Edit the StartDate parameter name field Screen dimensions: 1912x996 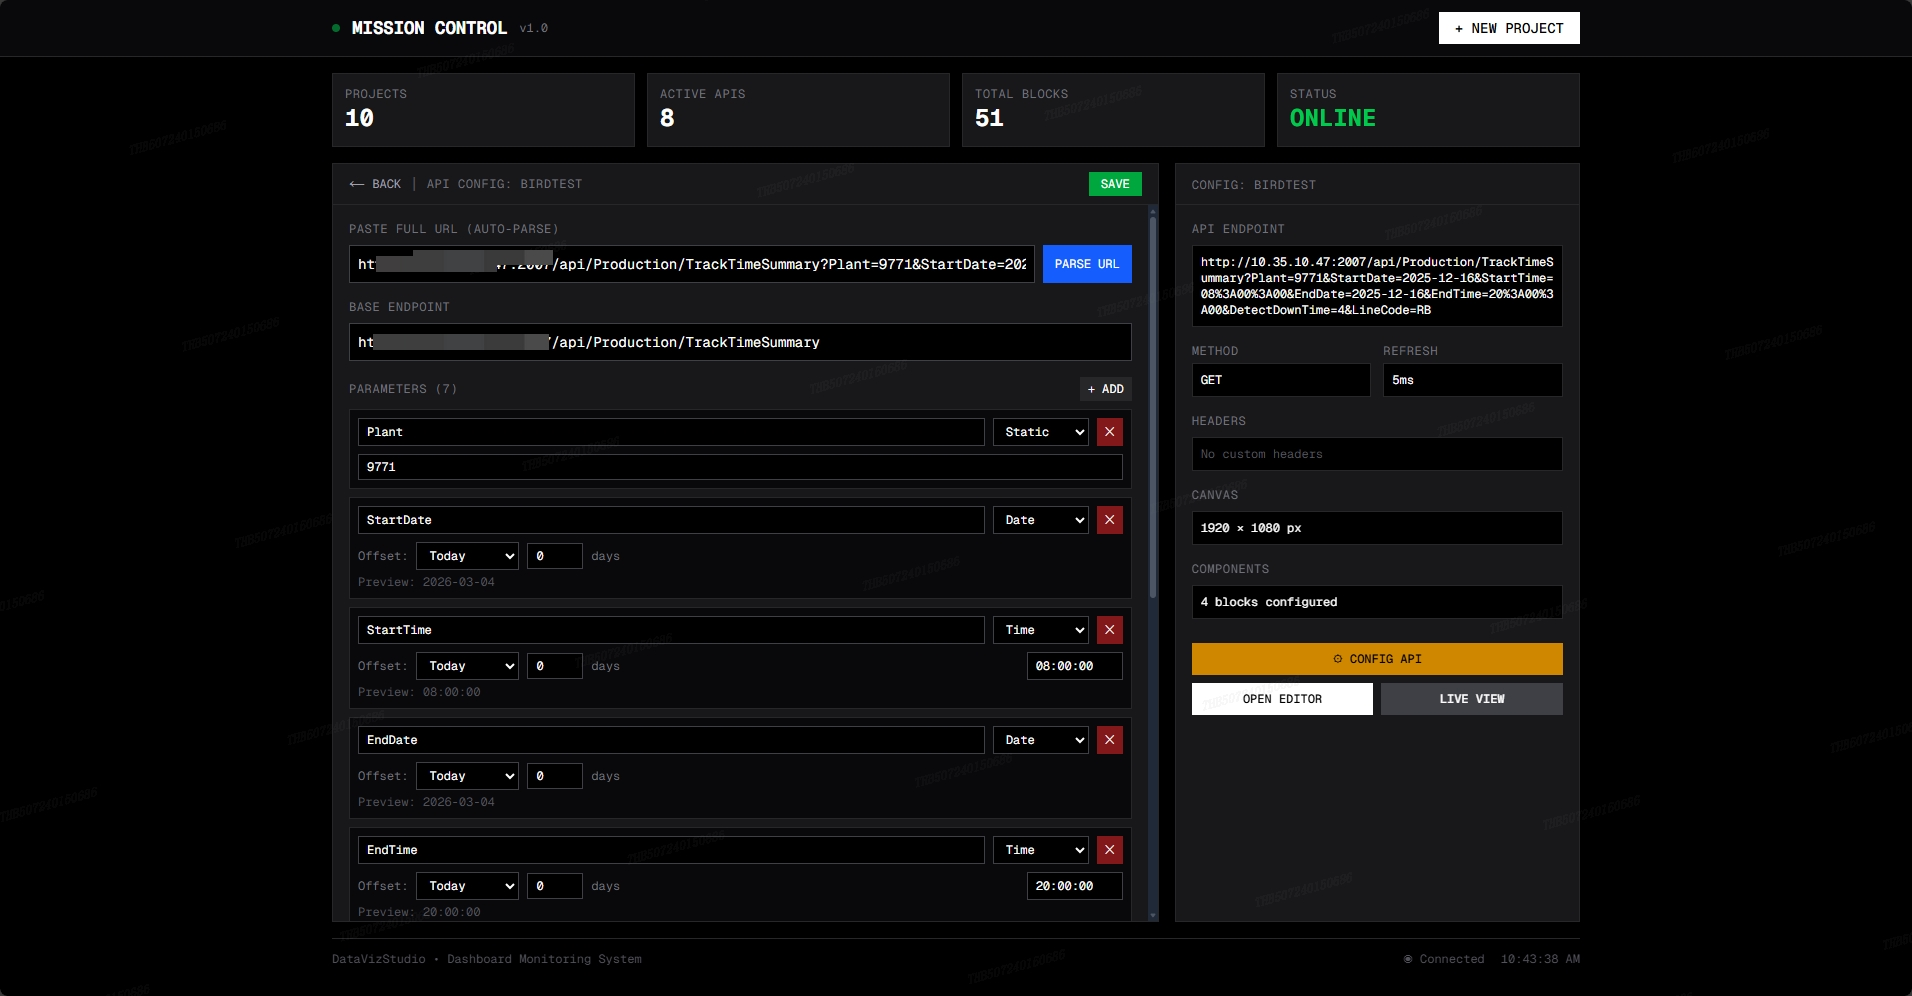coord(671,520)
